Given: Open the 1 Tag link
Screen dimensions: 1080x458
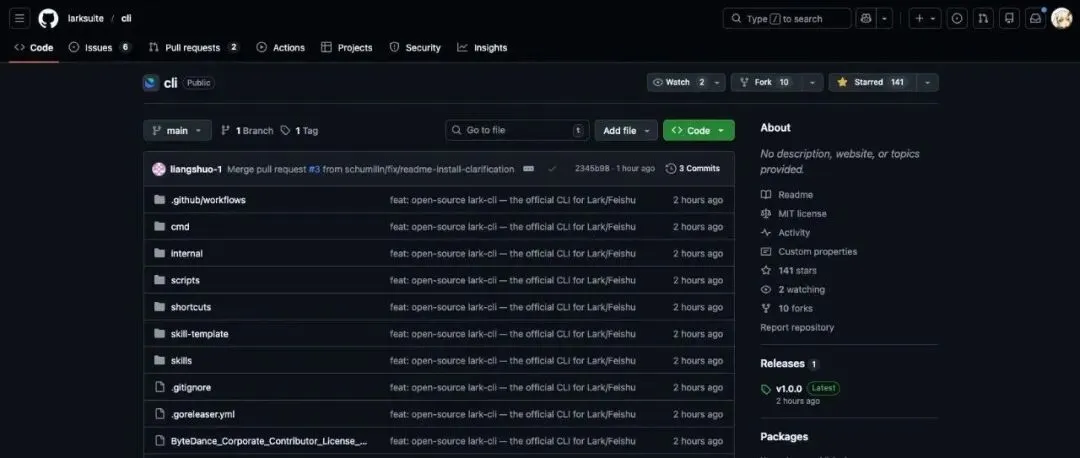Looking at the screenshot, I should 300,131.
